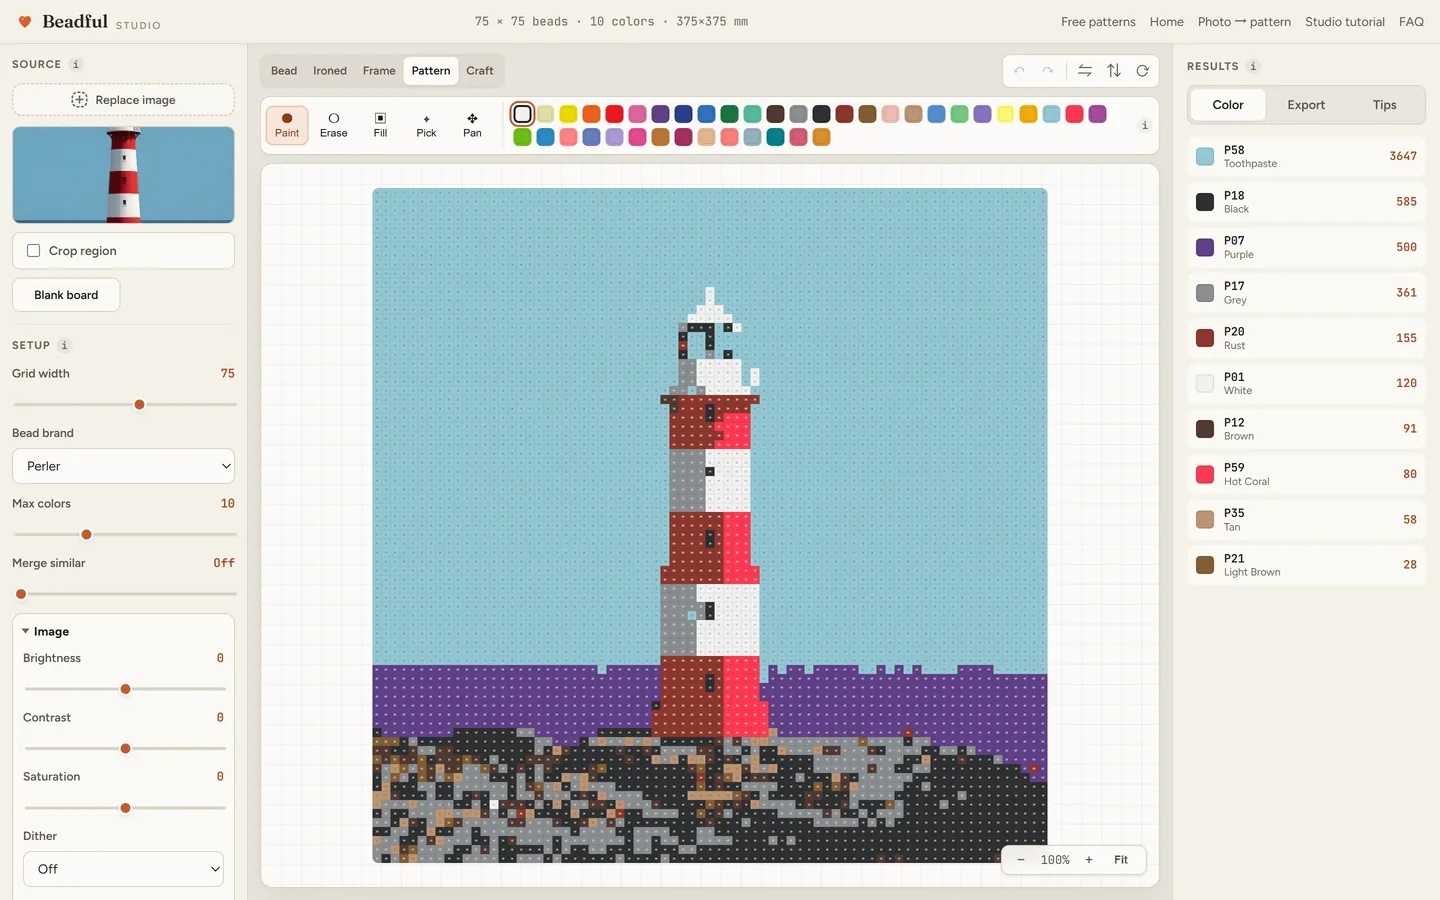Open the FAQ link
The height and width of the screenshot is (900, 1440).
(x=1411, y=22)
